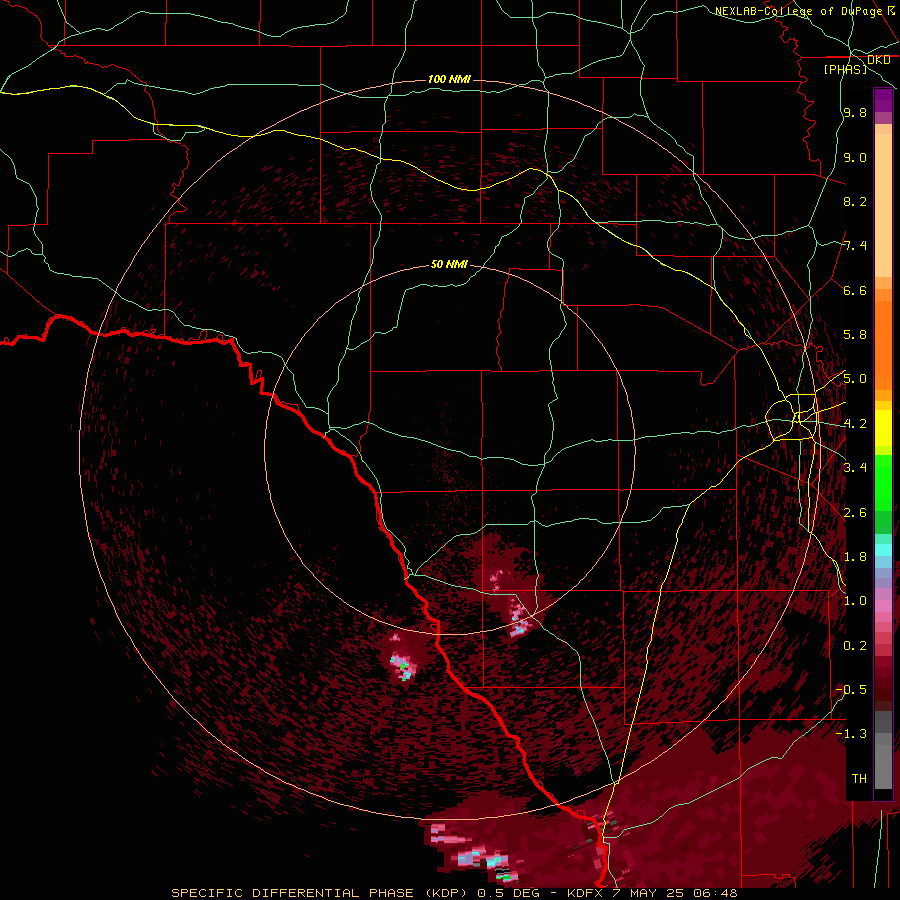Click the 9.0 value on the color scale
Screen dimensions: 900x900
click(x=855, y=157)
